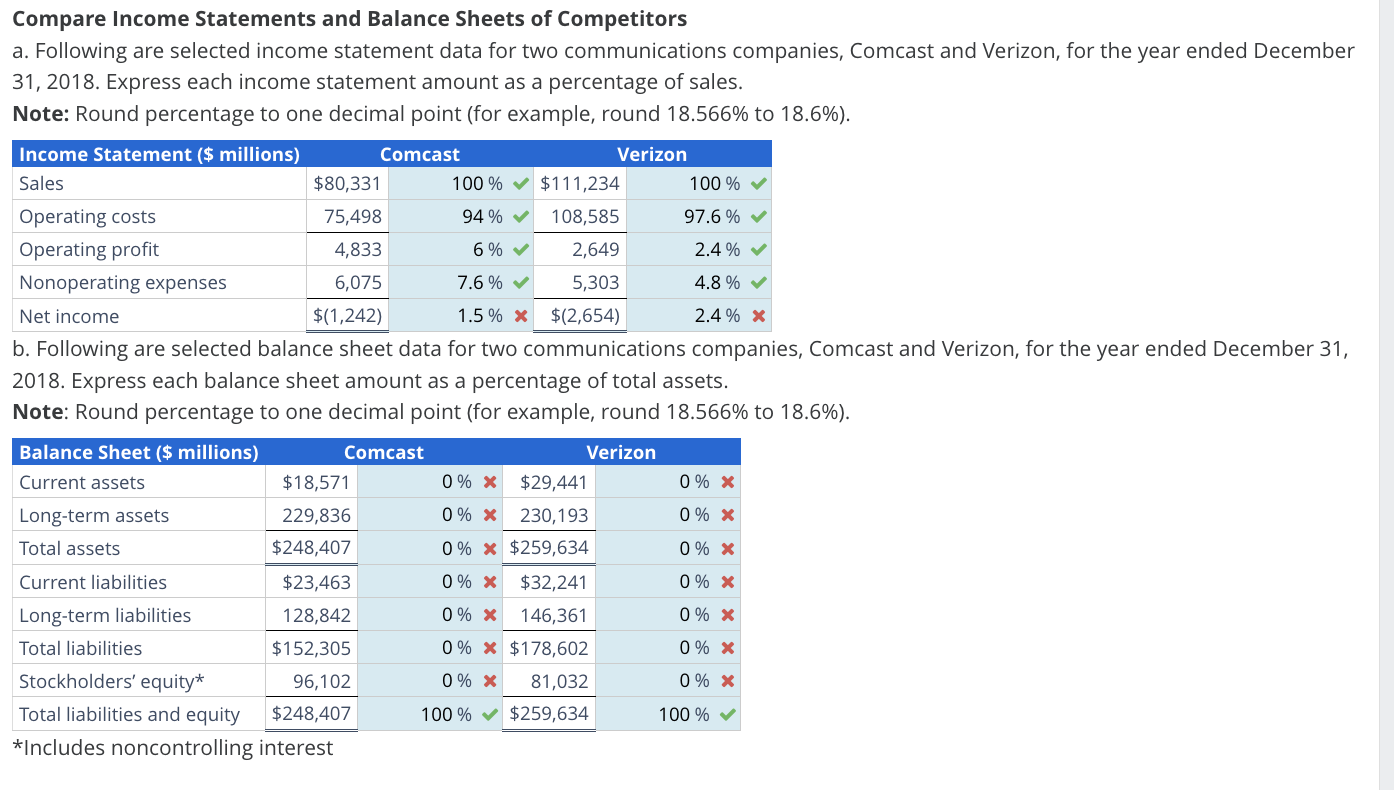1394x790 pixels.
Task: Select red X beside Verizon Current liabilities percentage
Action: 728,583
